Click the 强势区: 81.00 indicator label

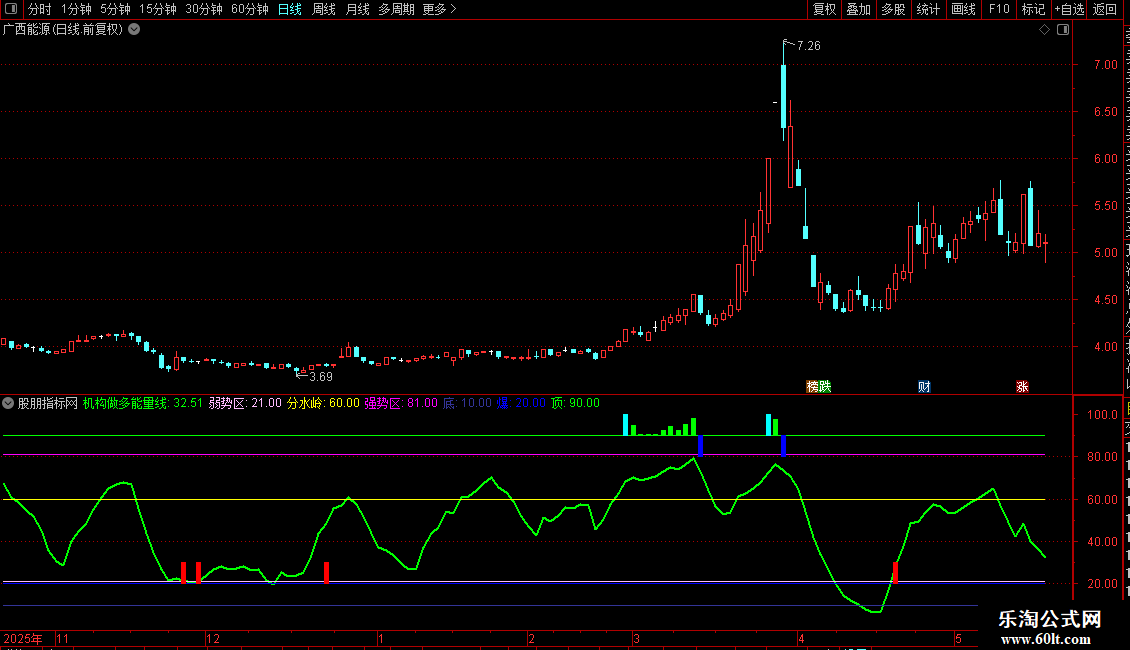click(401, 404)
